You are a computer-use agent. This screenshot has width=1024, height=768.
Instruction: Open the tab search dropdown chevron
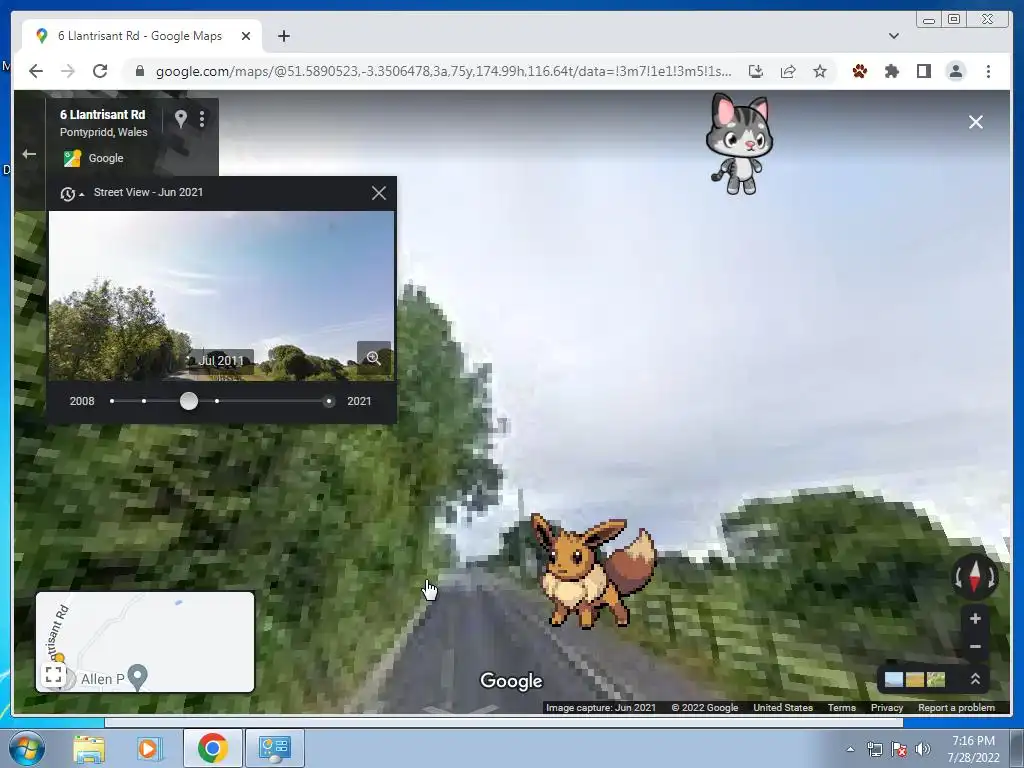893,36
